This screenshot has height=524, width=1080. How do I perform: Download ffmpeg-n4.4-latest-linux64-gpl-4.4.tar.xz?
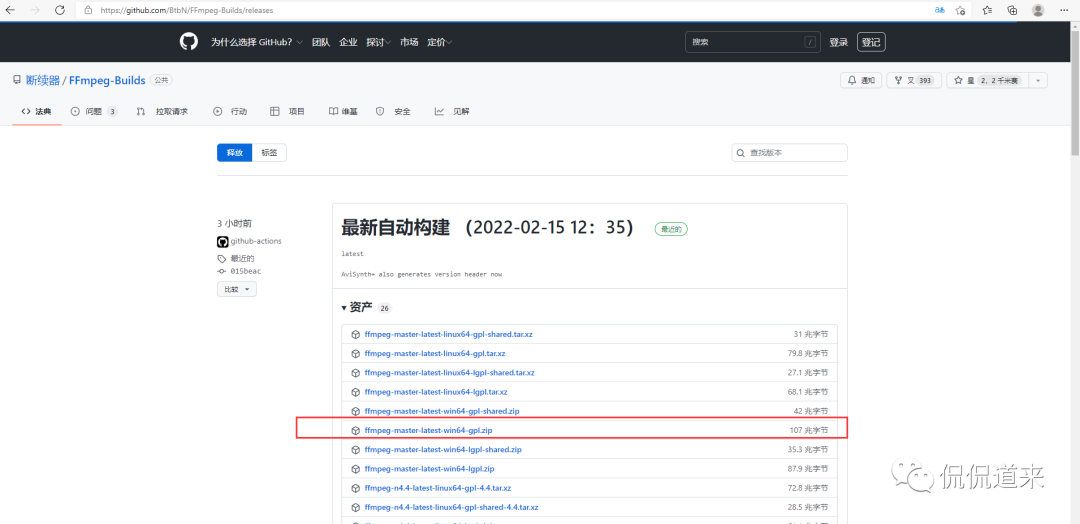[x=437, y=488]
